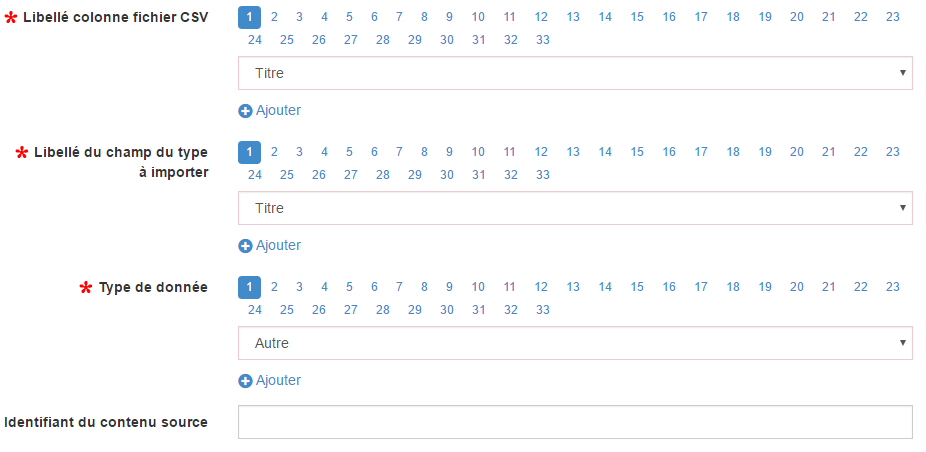Click the plus icon under Libellé colonne fichier CSV

245,110
